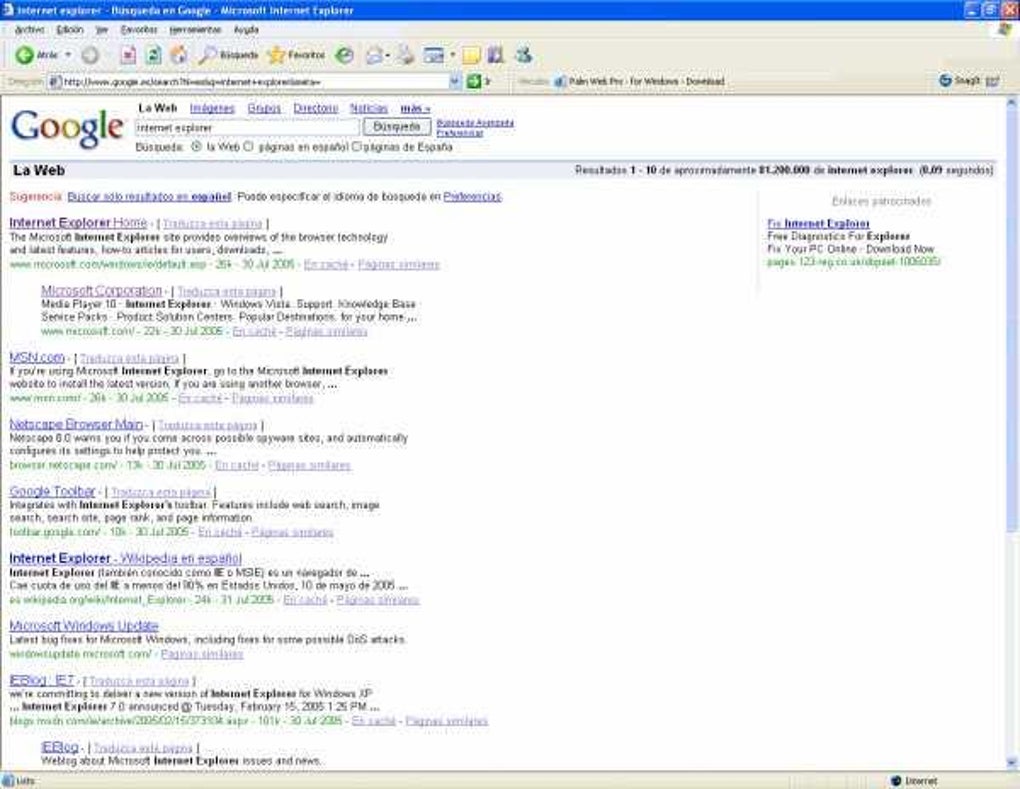This screenshot has height=789, width=1020.
Task: Click the Stop page loading icon
Action: [128, 55]
